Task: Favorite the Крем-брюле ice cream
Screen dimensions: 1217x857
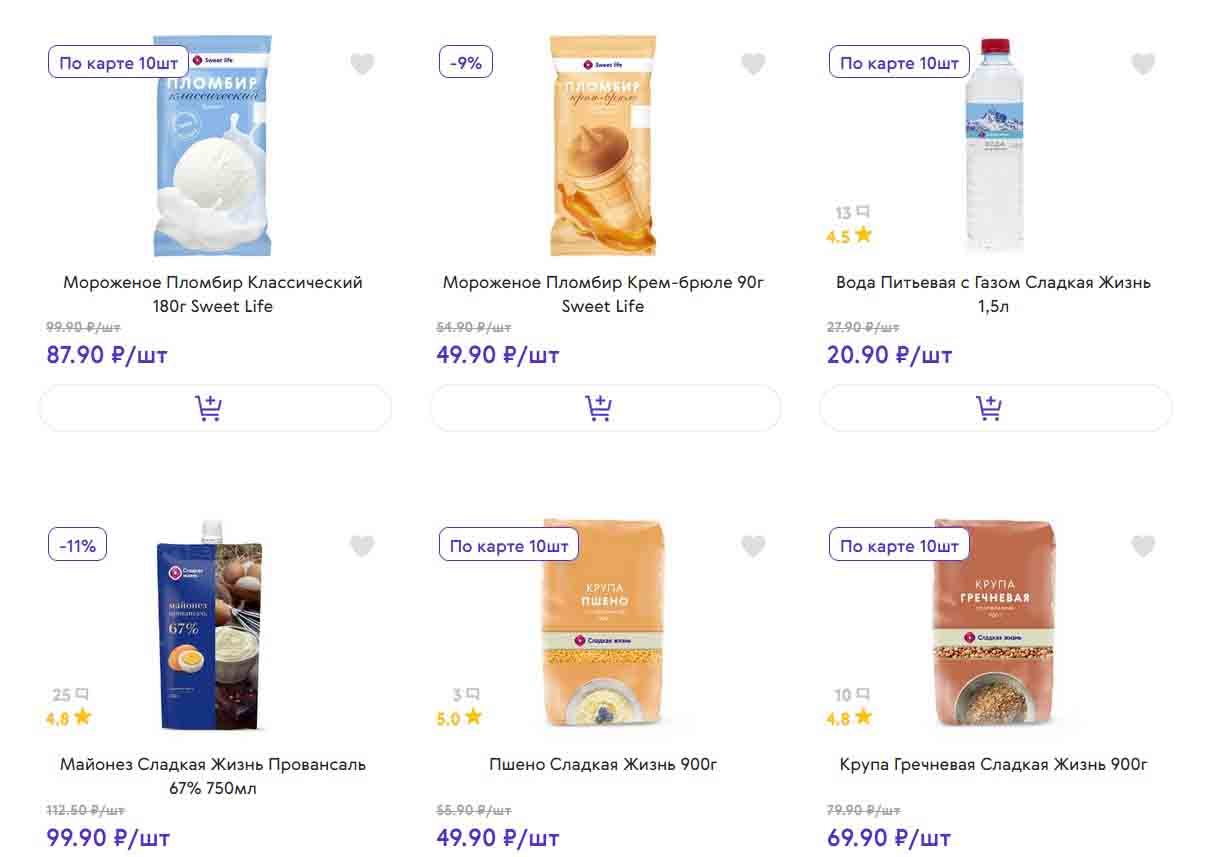Action: 753,64
